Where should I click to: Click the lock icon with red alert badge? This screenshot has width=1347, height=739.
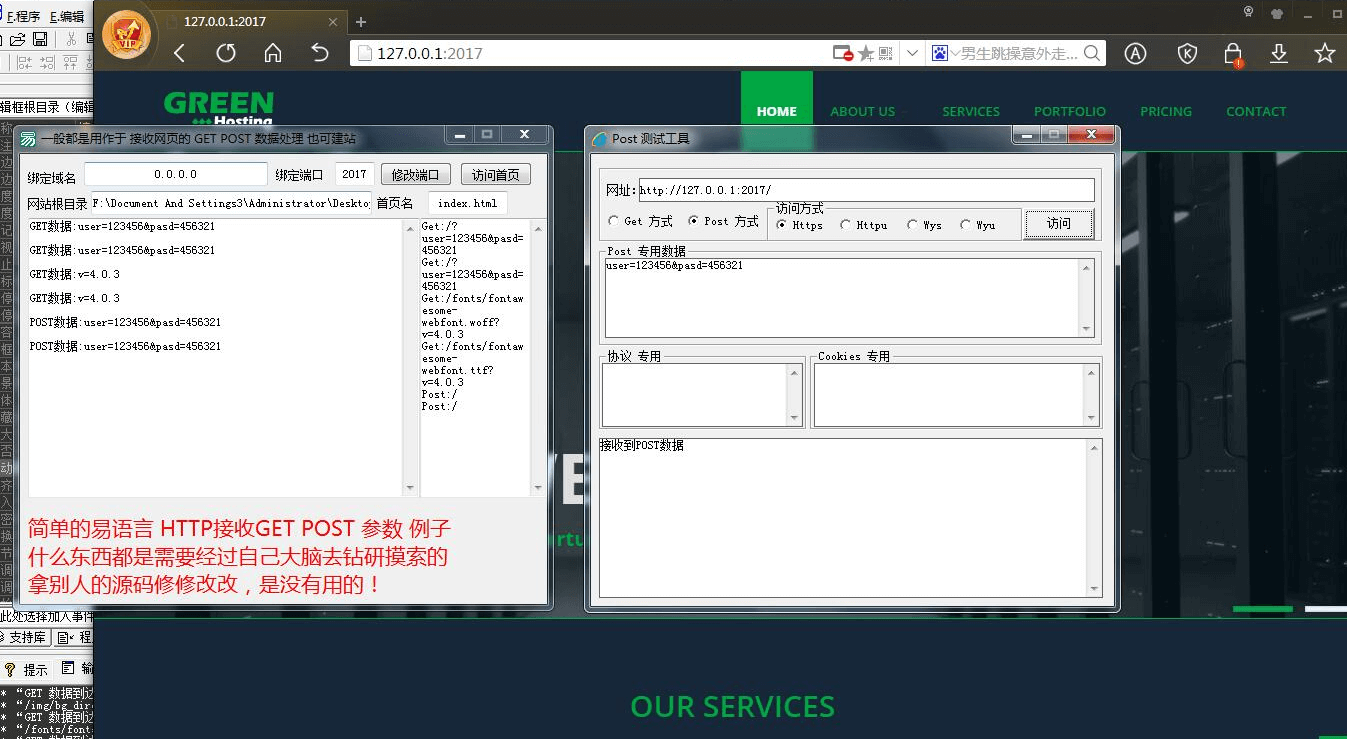tap(1233, 54)
